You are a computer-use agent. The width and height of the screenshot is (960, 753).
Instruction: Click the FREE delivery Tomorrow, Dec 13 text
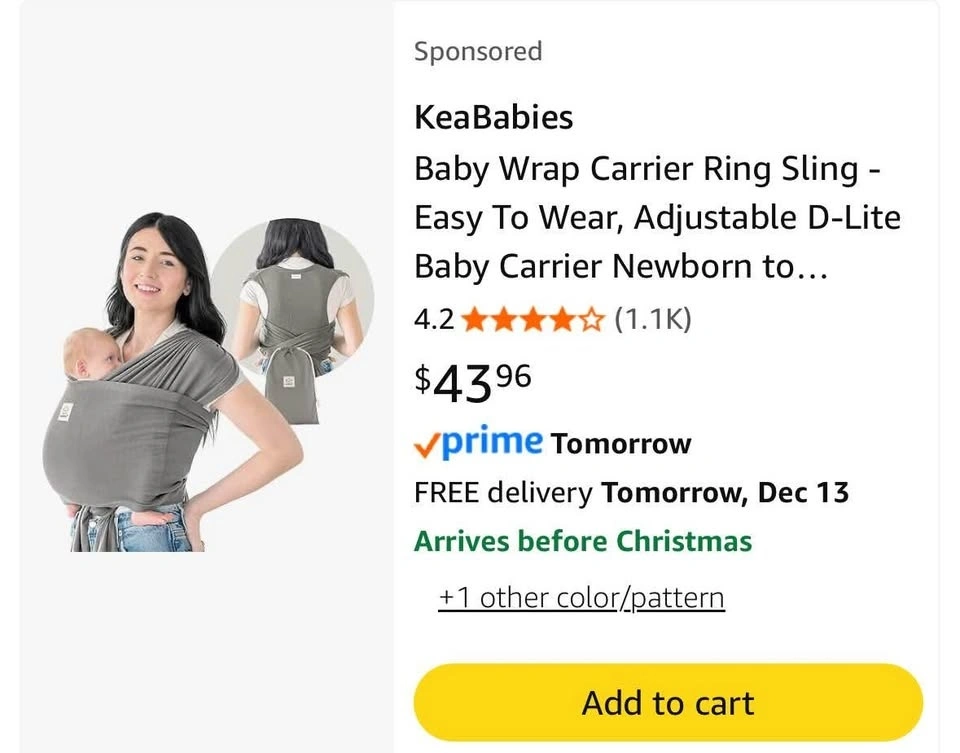click(x=631, y=493)
